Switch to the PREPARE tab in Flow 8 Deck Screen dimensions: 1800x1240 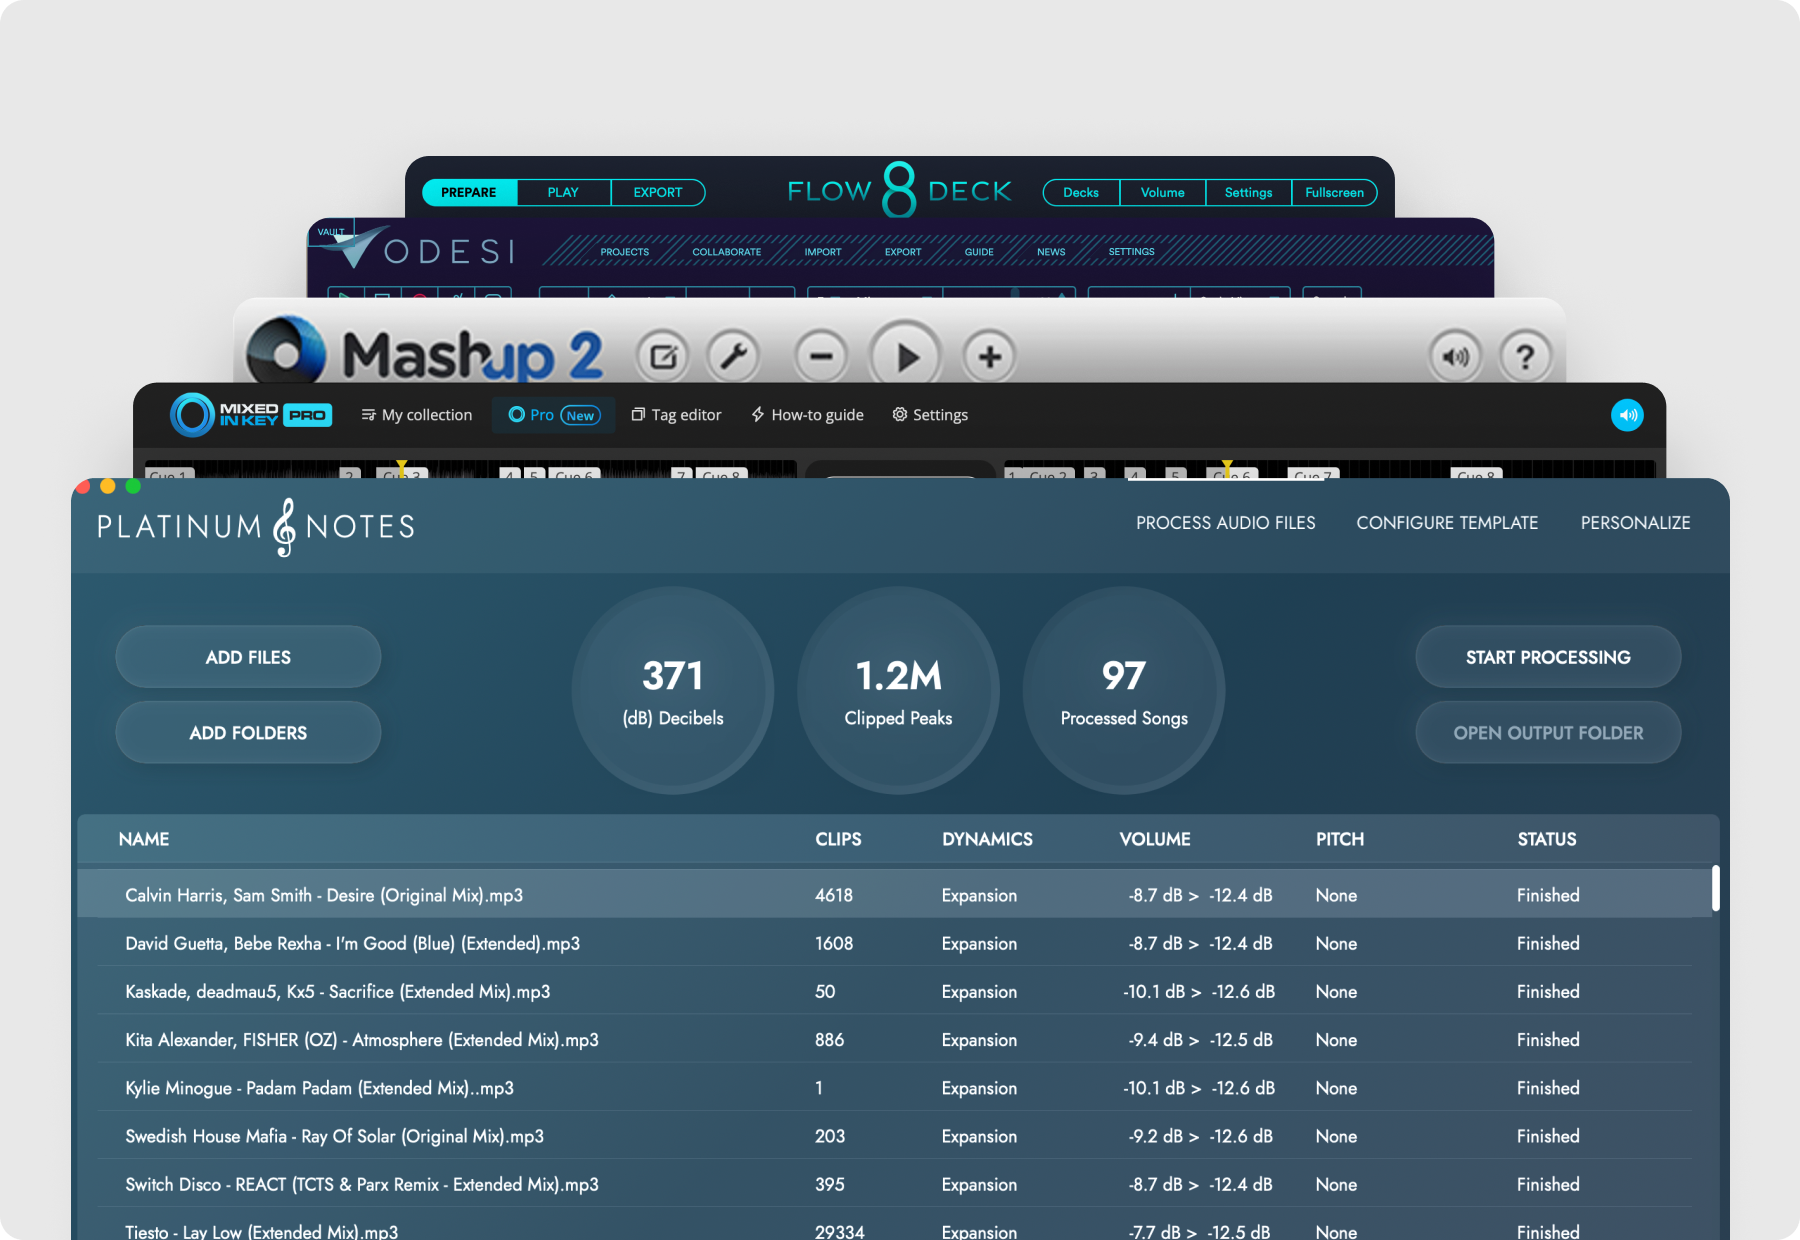coord(469,192)
